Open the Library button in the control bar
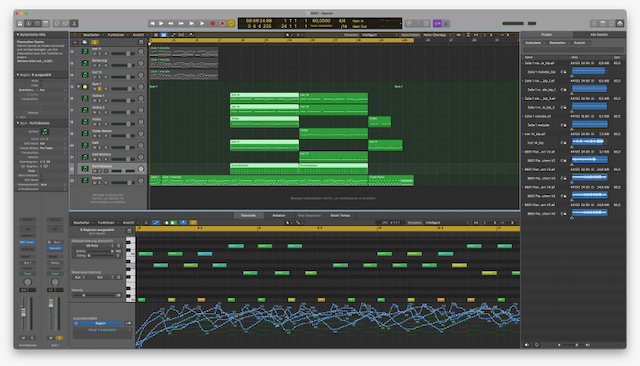The width and height of the screenshot is (640, 366). pyautogui.click(x=20, y=24)
